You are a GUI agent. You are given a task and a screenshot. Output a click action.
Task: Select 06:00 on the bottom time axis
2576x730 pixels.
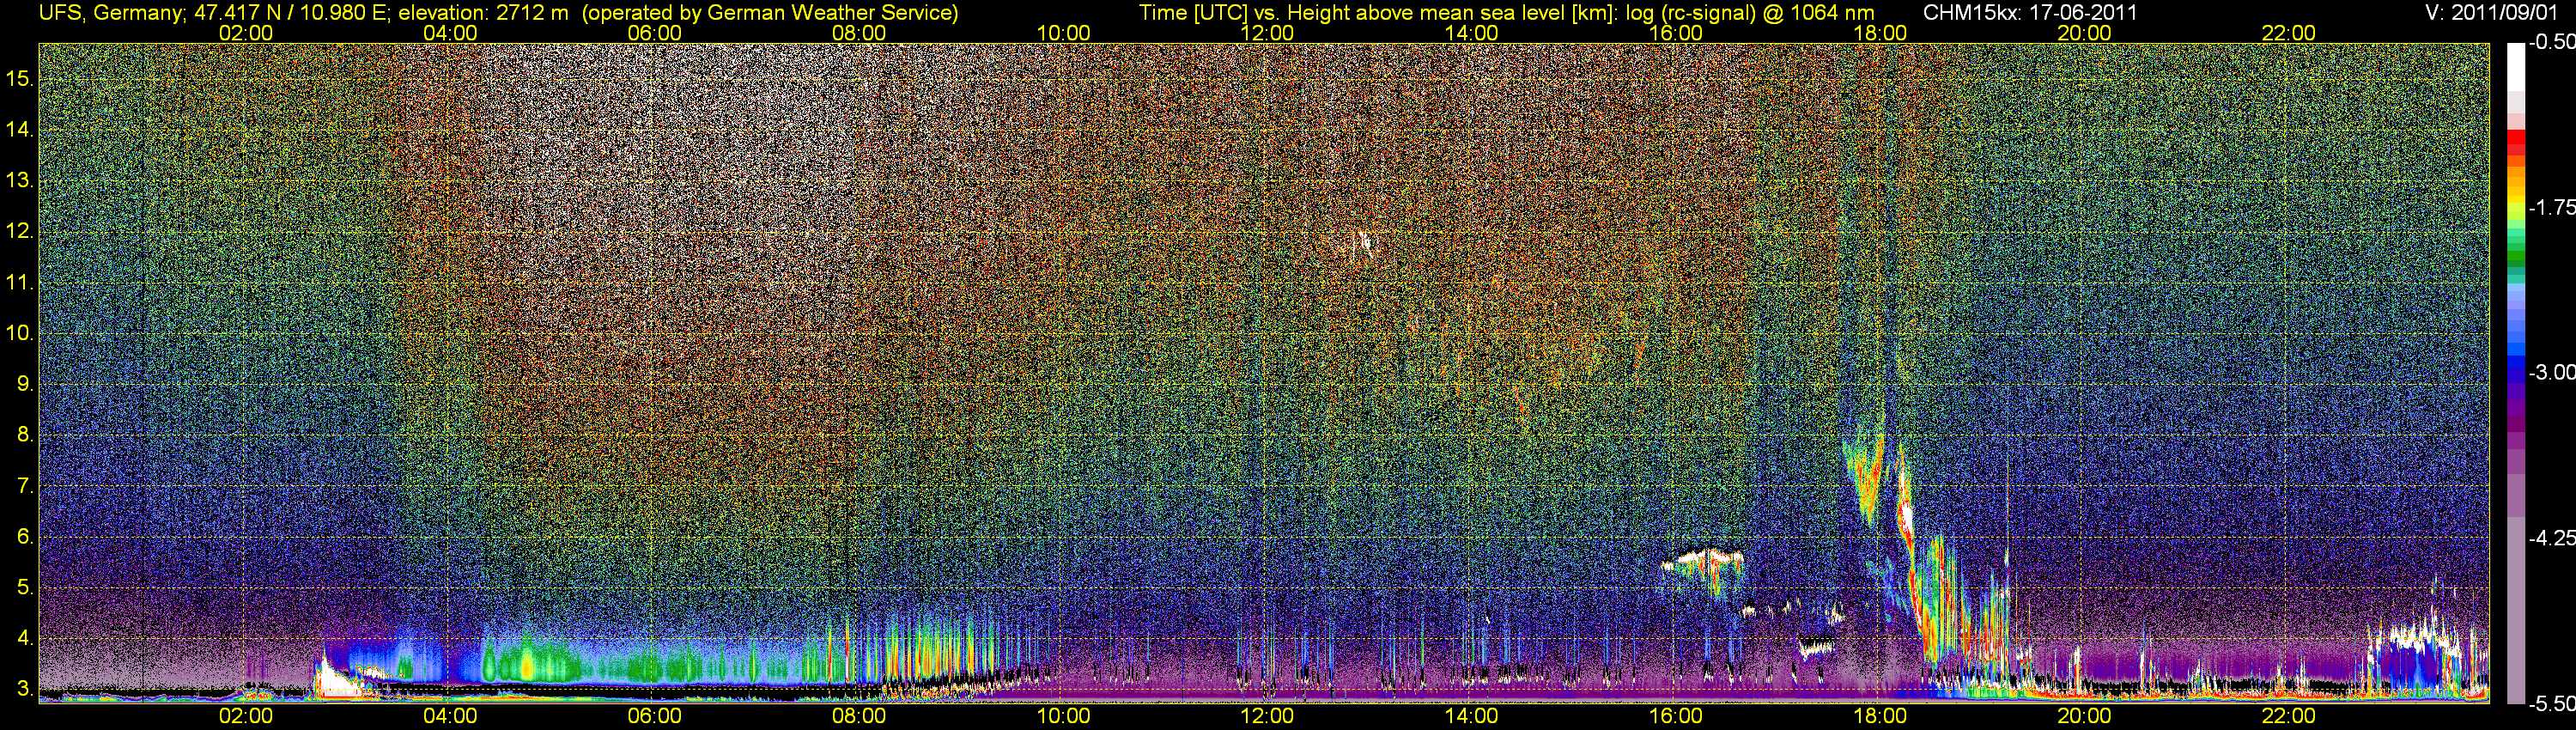(x=655, y=716)
